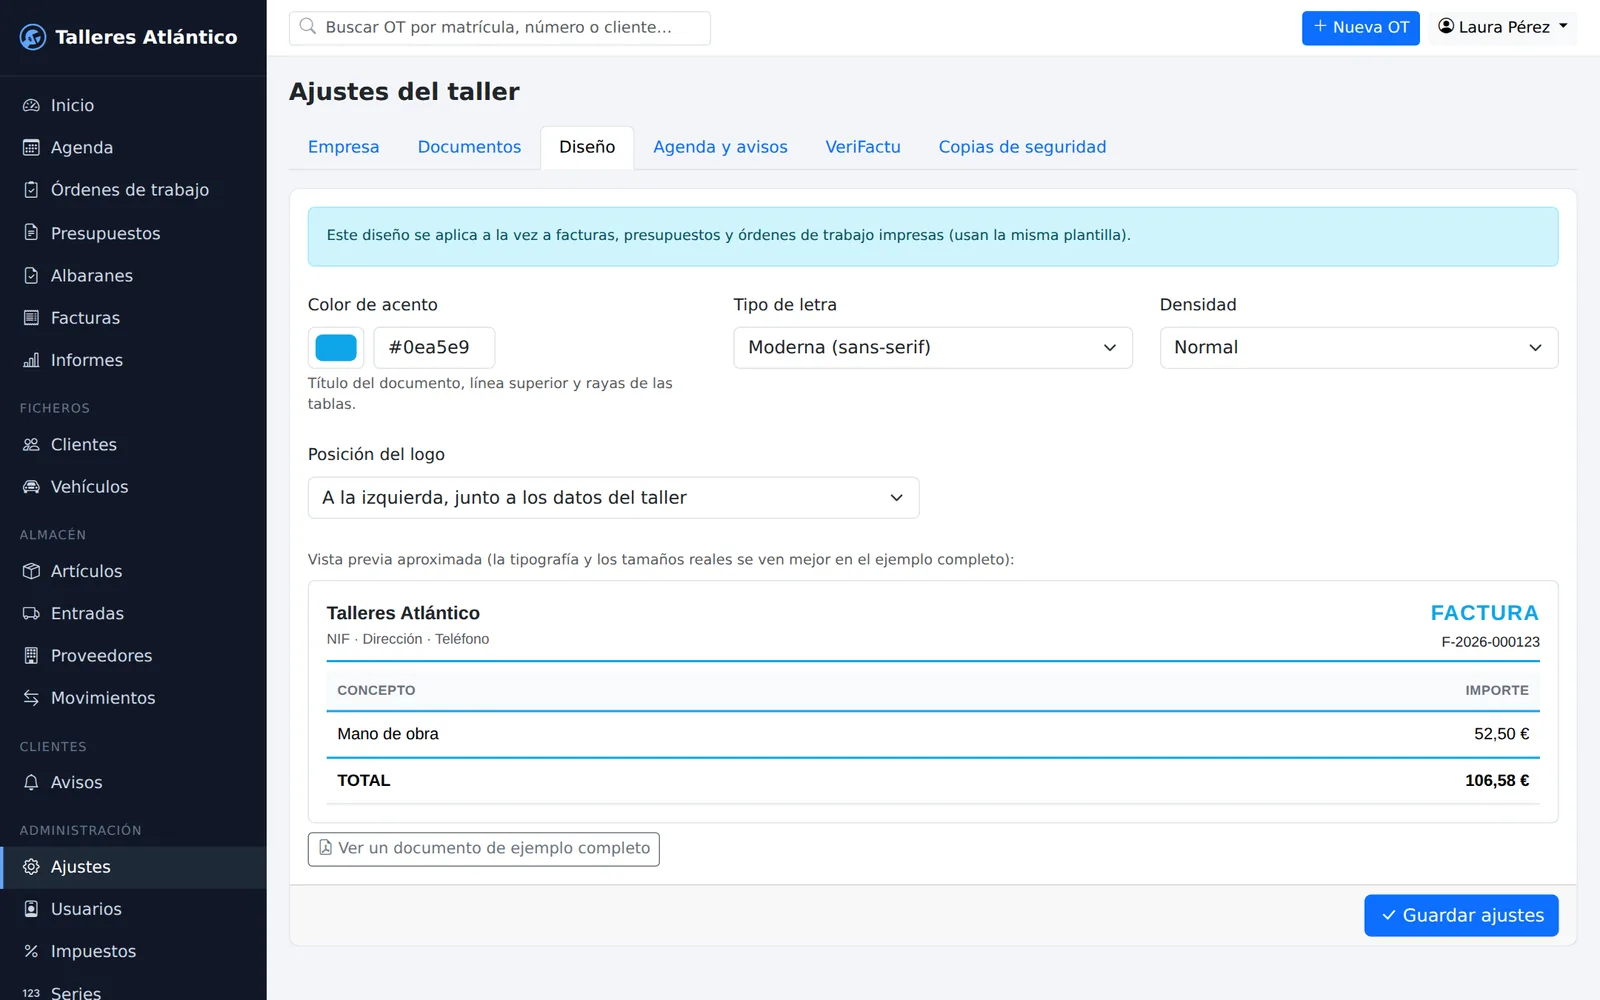The width and height of the screenshot is (1600, 1000).
Task: Open Inicio from the sidebar icon
Action: click(31, 105)
